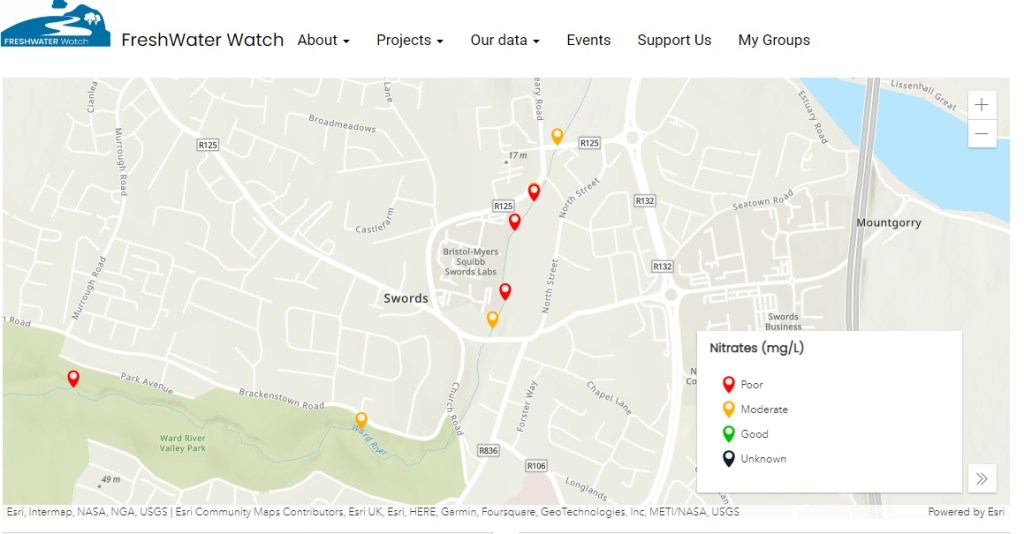Select orange marker near Ward River label

(361, 420)
